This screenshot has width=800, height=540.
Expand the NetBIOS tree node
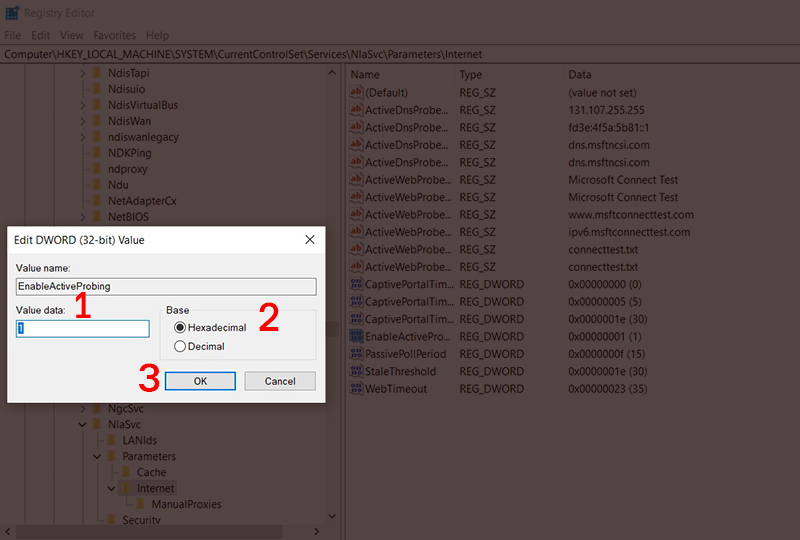83,217
